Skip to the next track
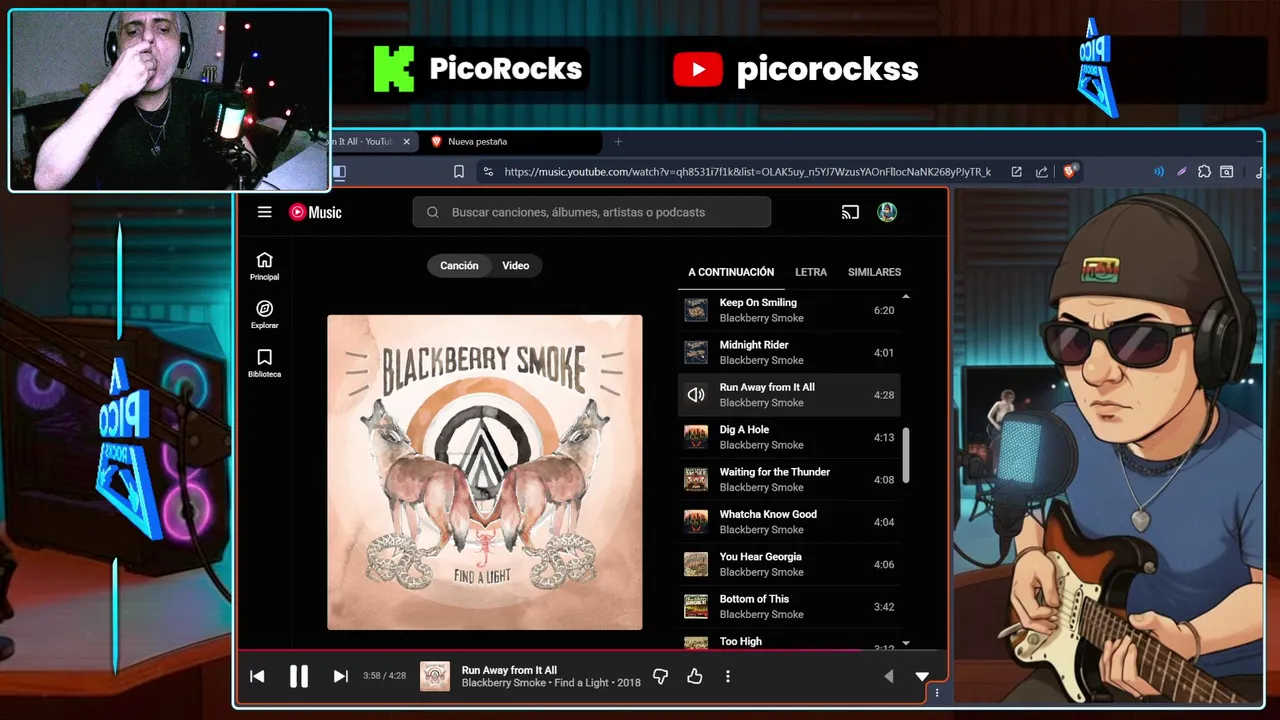 (340, 676)
